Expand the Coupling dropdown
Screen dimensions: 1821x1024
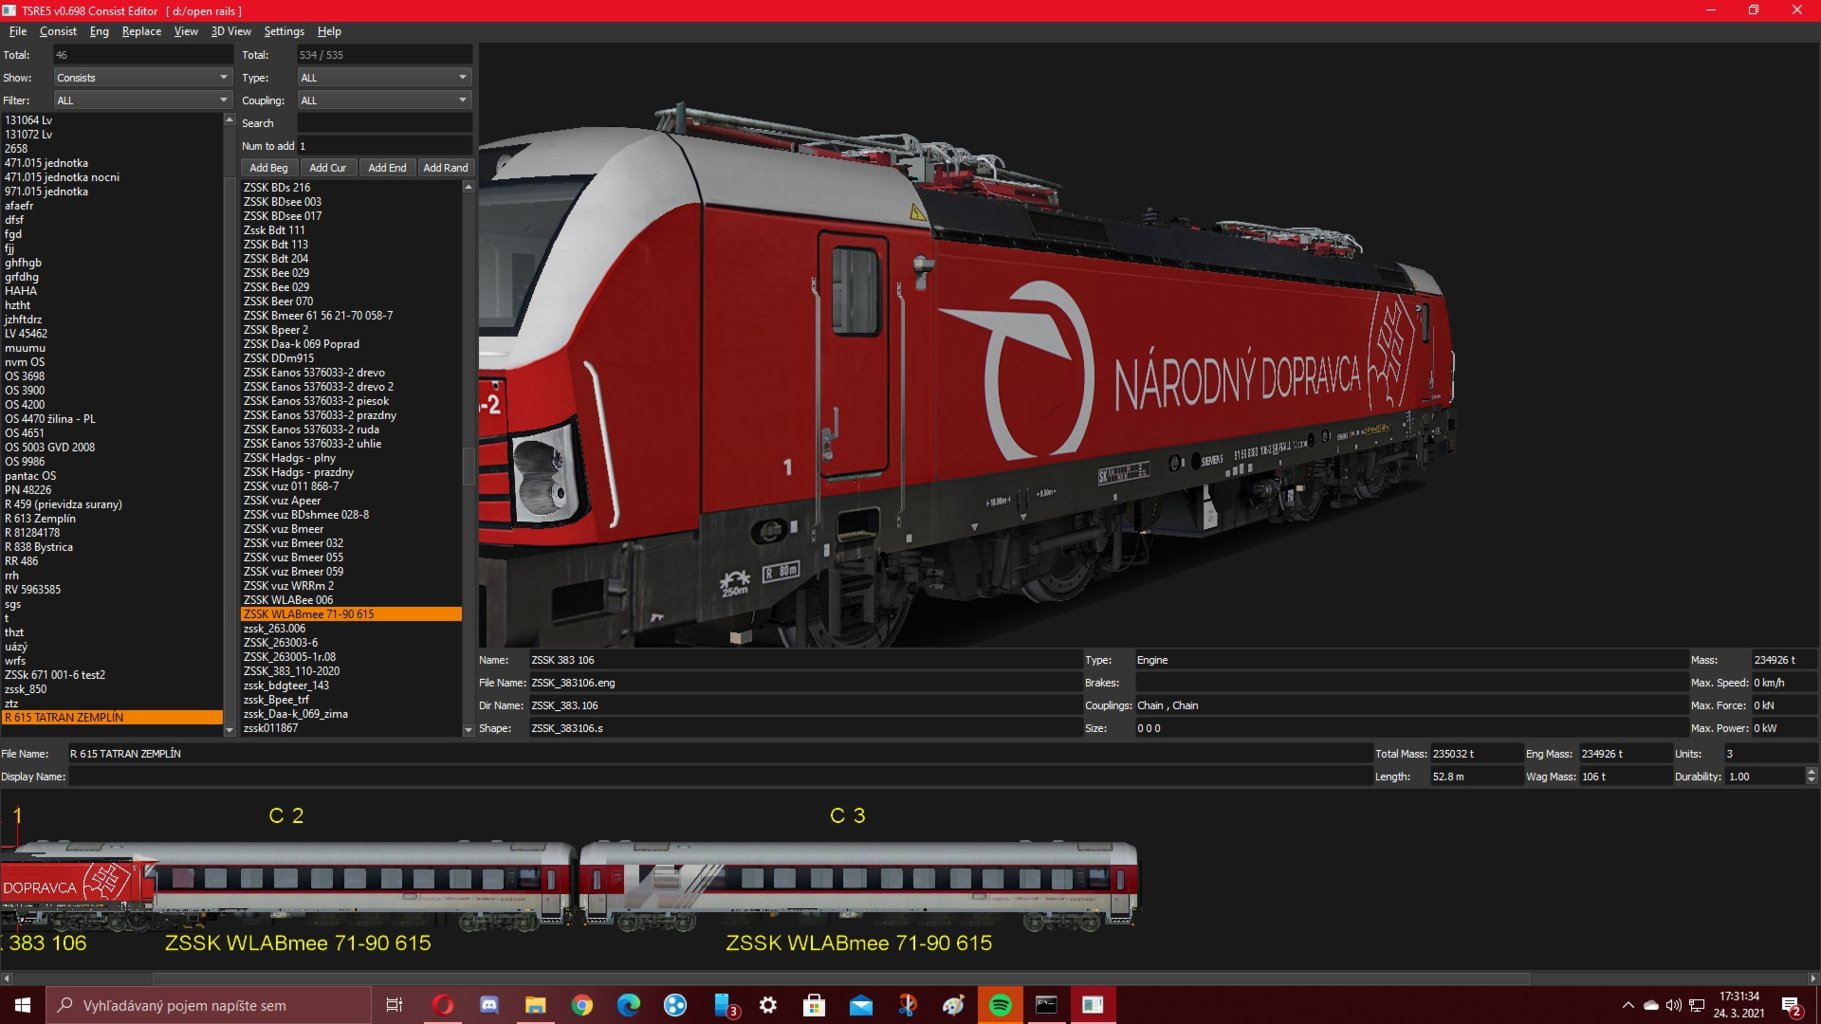click(384, 101)
